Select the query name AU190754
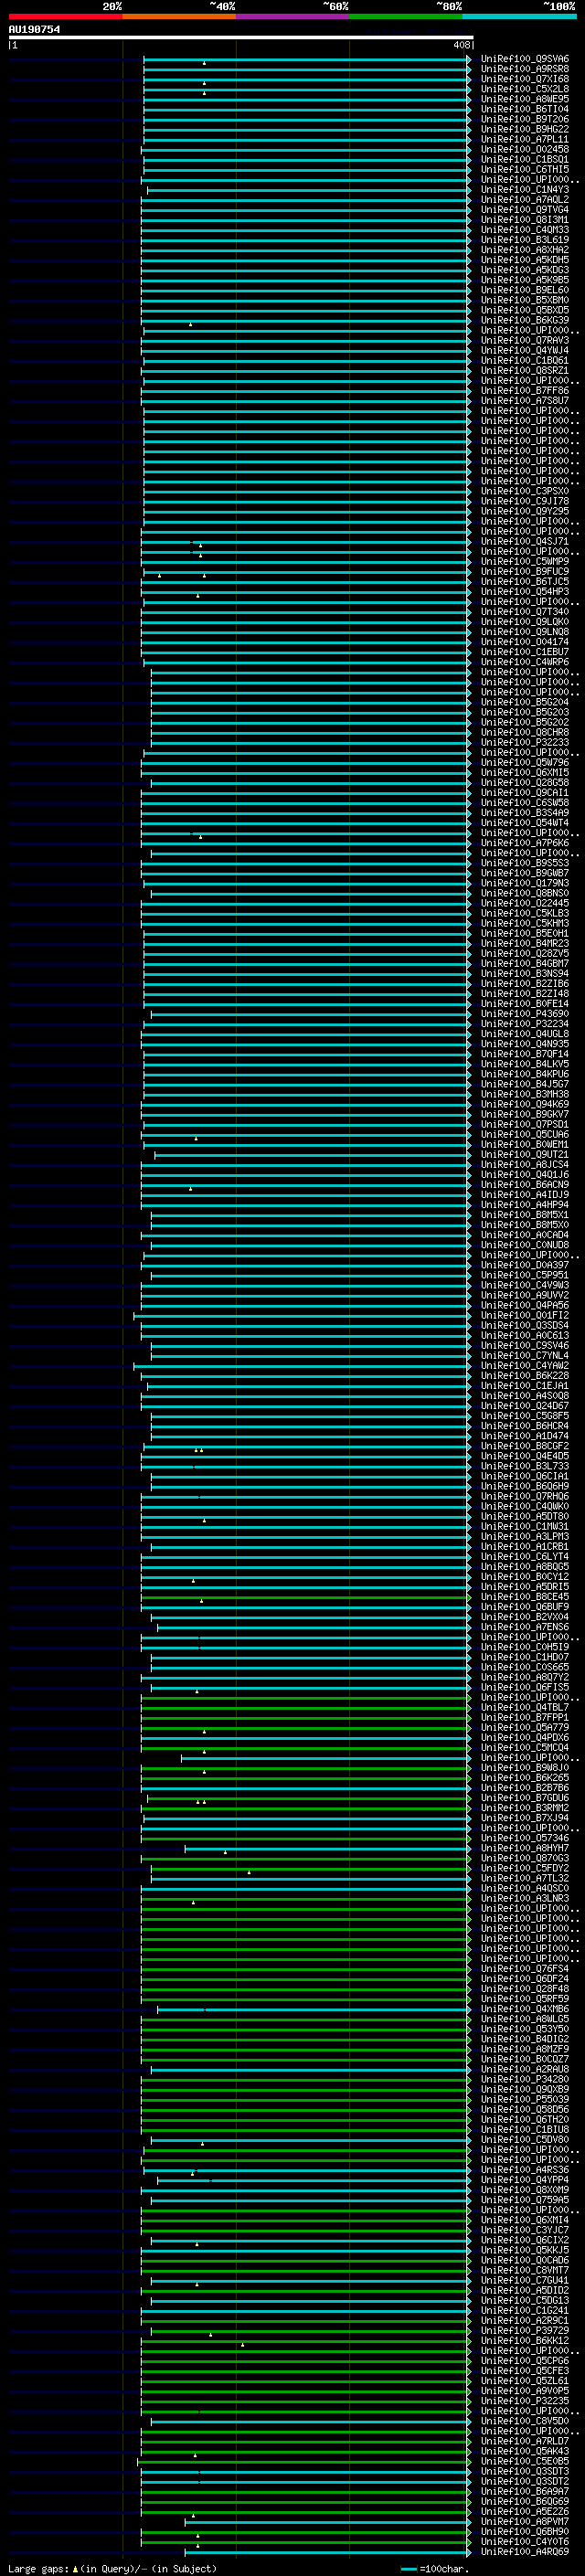Screen dimensions: 585x2576 [34, 30]
